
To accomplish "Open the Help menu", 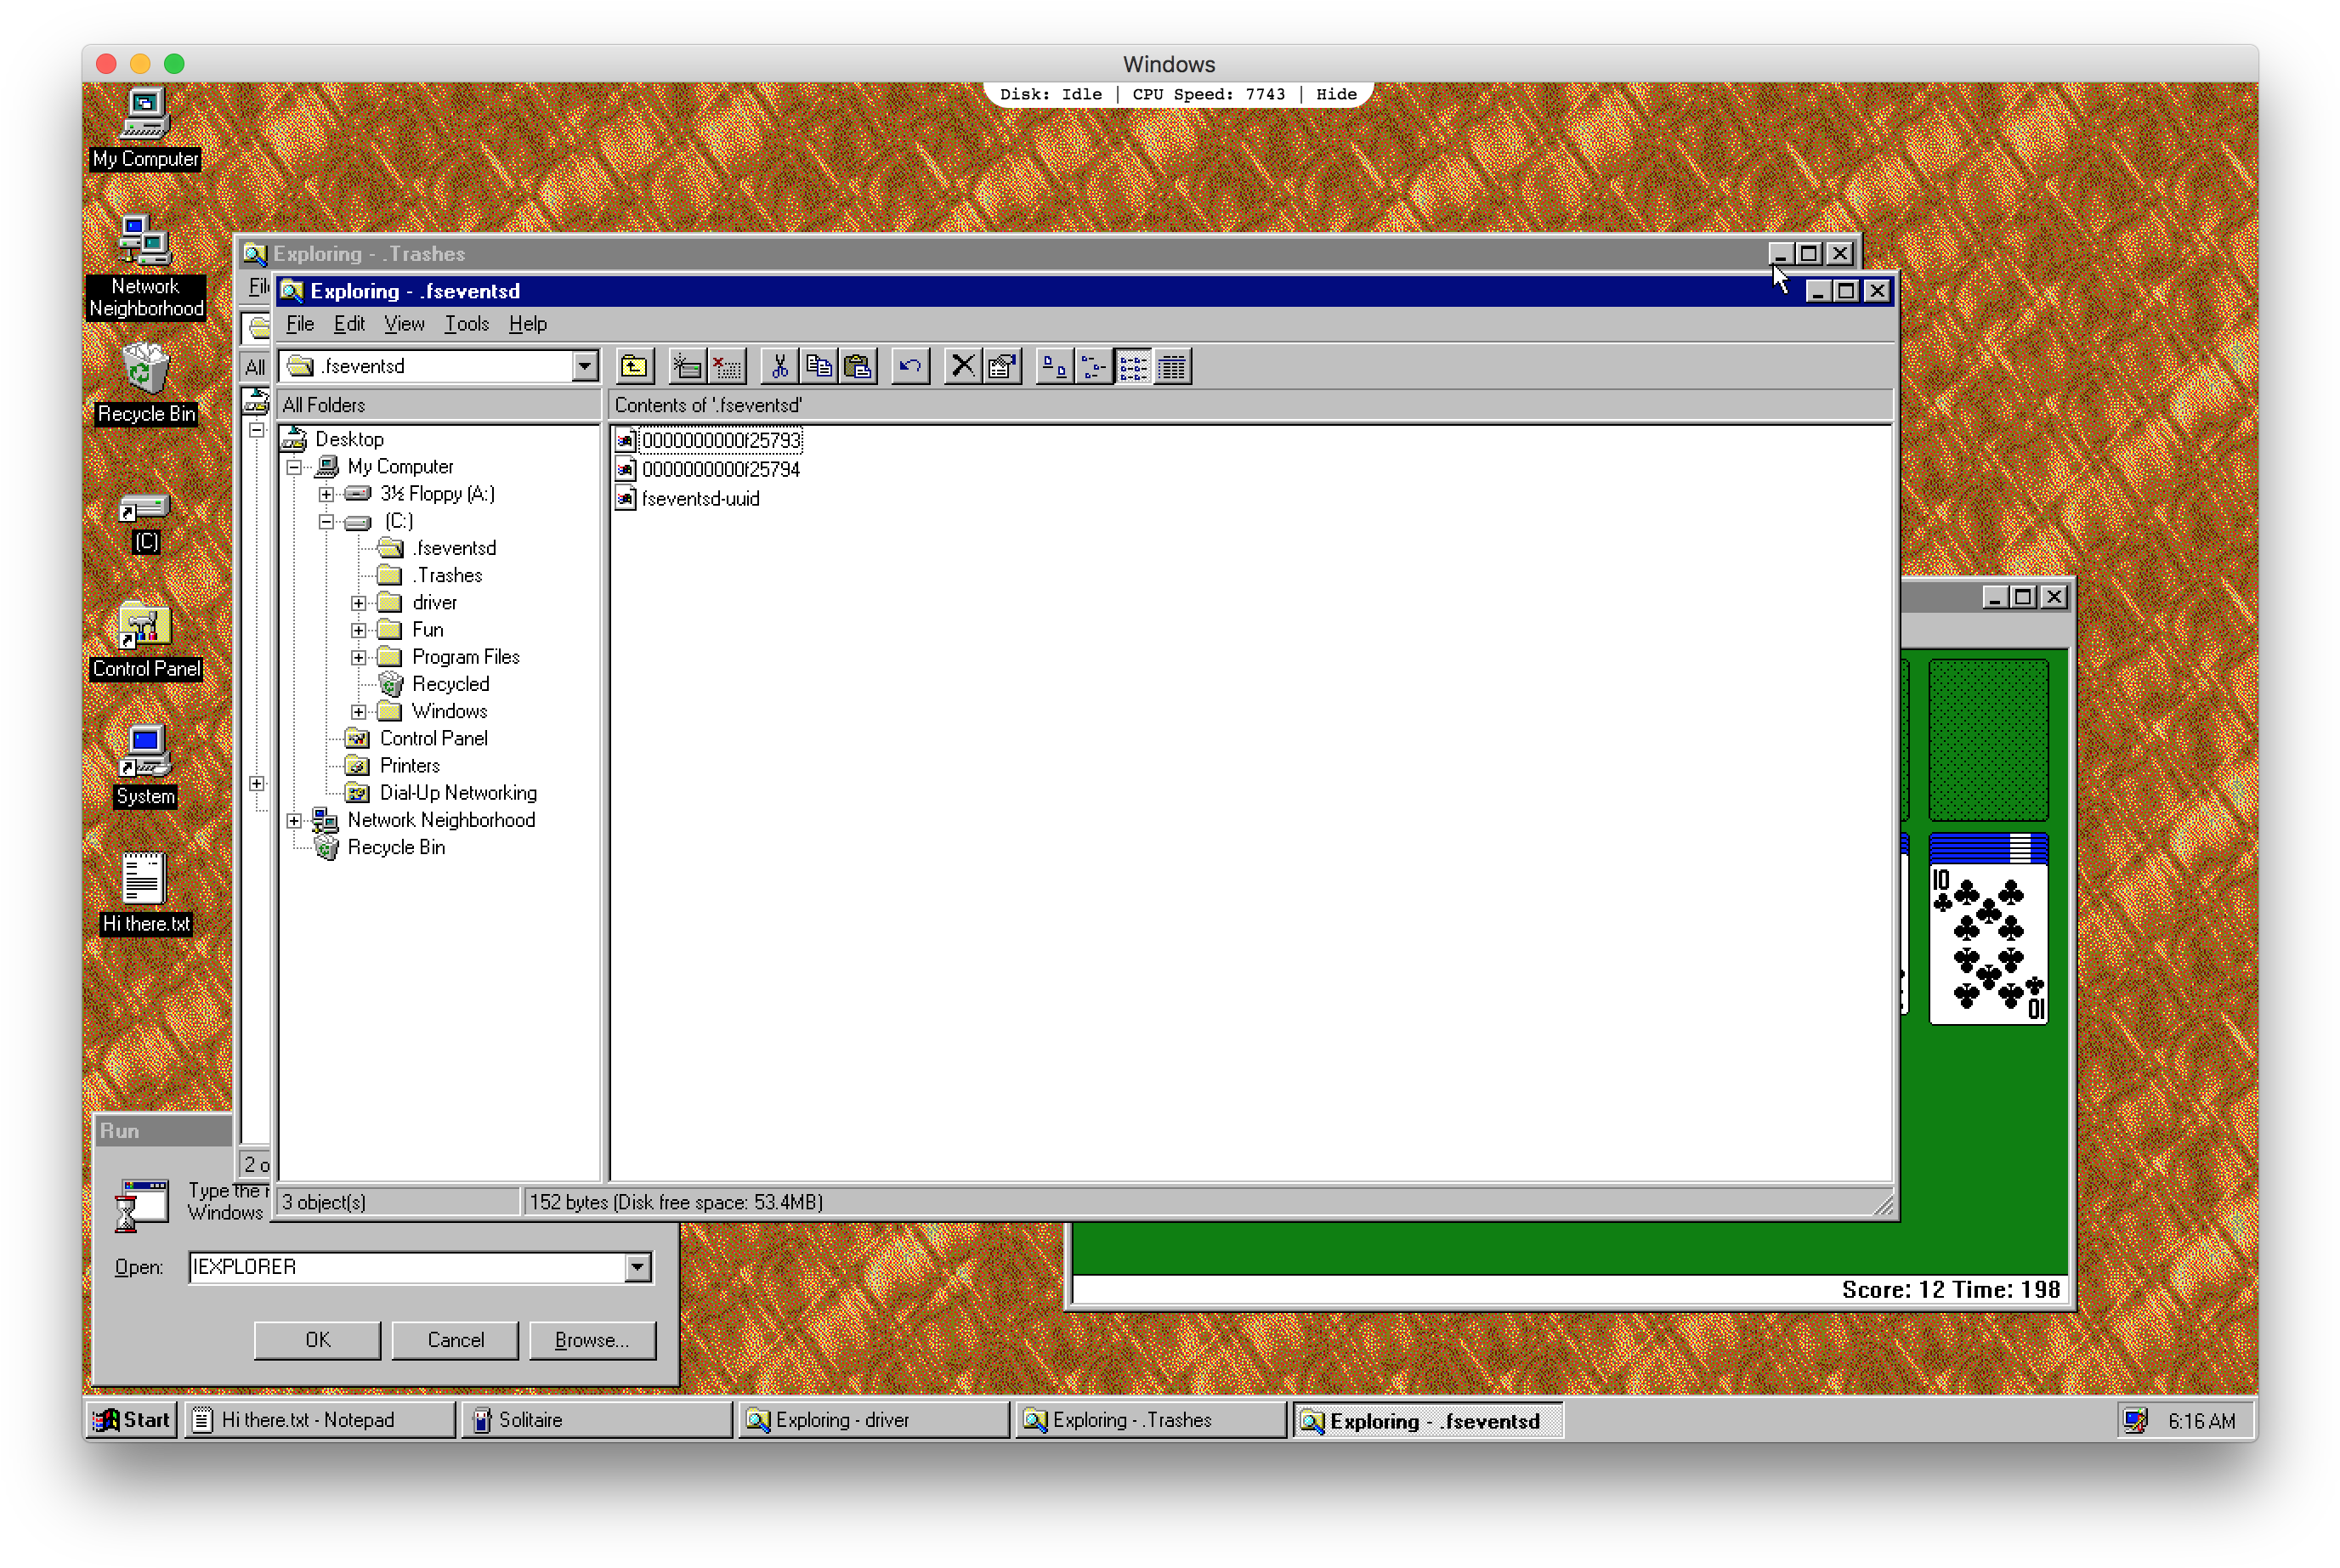I will point(528,324).
